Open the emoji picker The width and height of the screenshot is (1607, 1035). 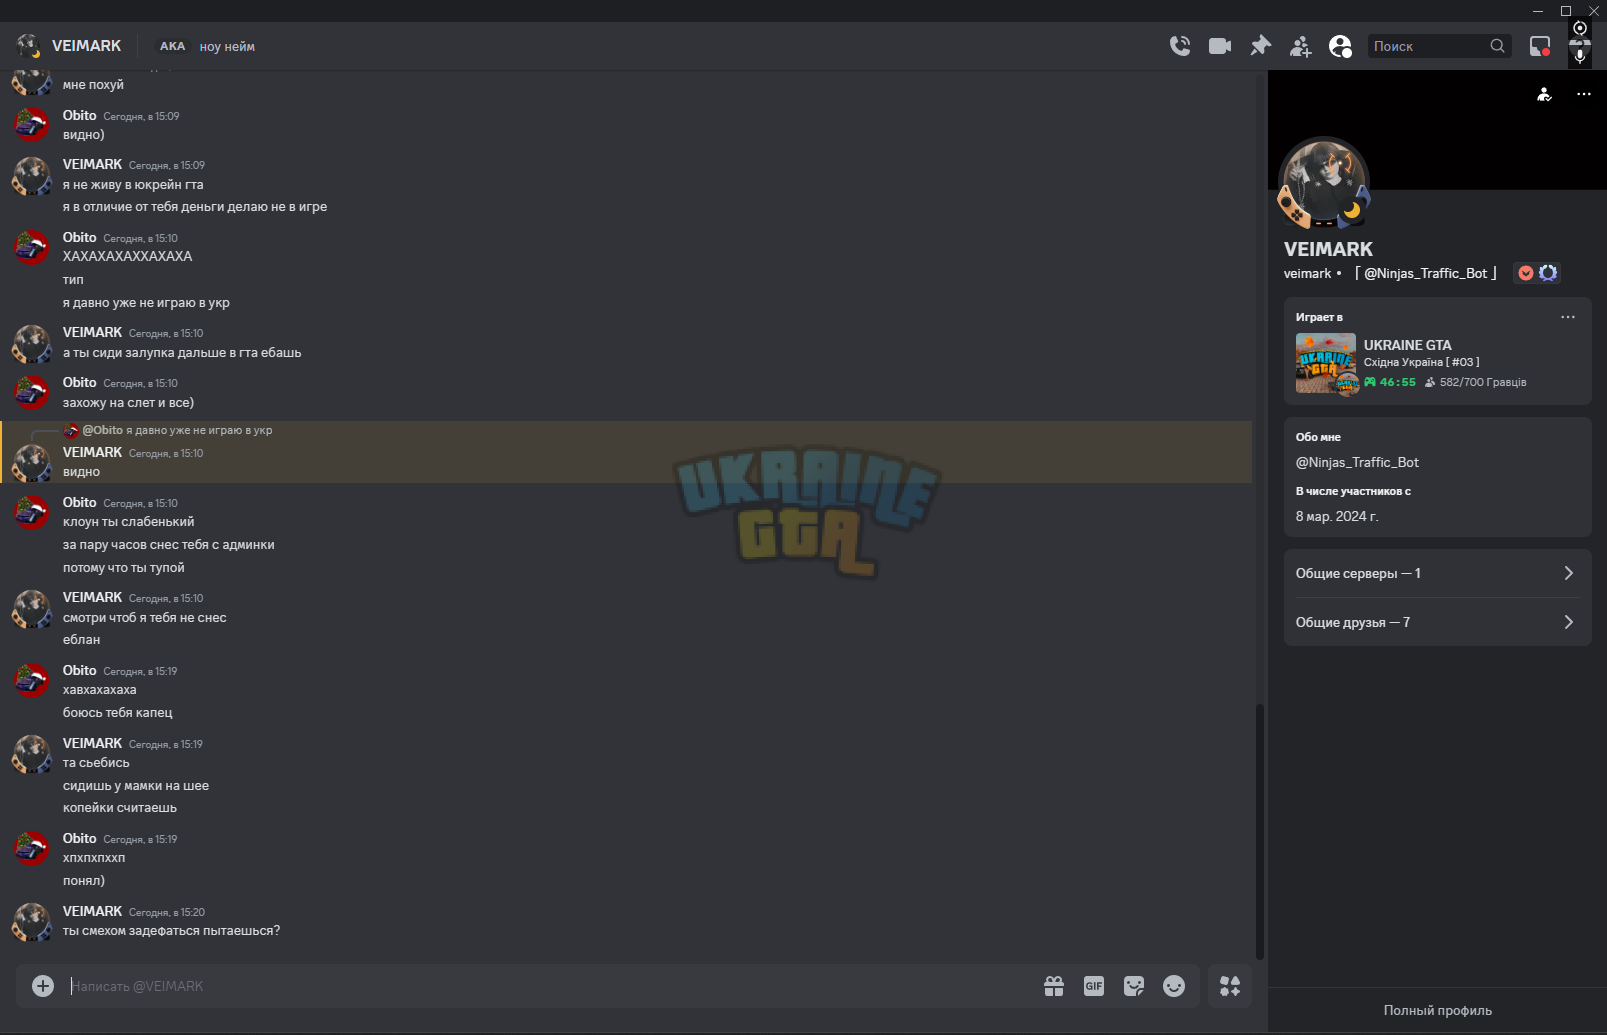coord(1174,986)
